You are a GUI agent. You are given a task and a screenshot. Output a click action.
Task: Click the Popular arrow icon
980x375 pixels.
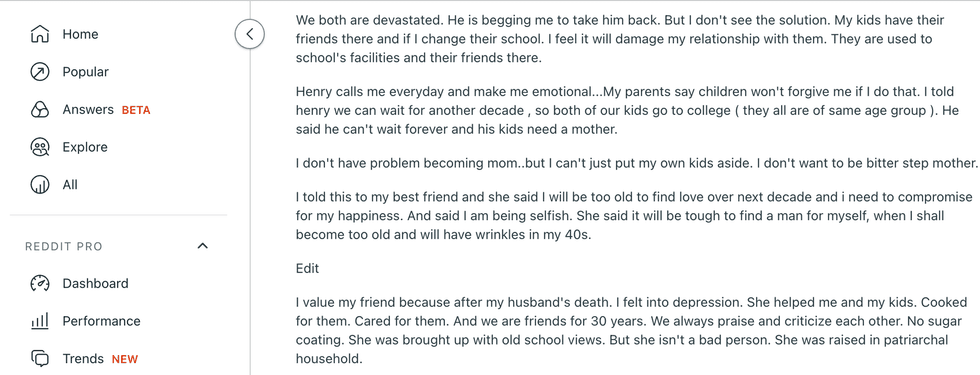coord(39,72)
